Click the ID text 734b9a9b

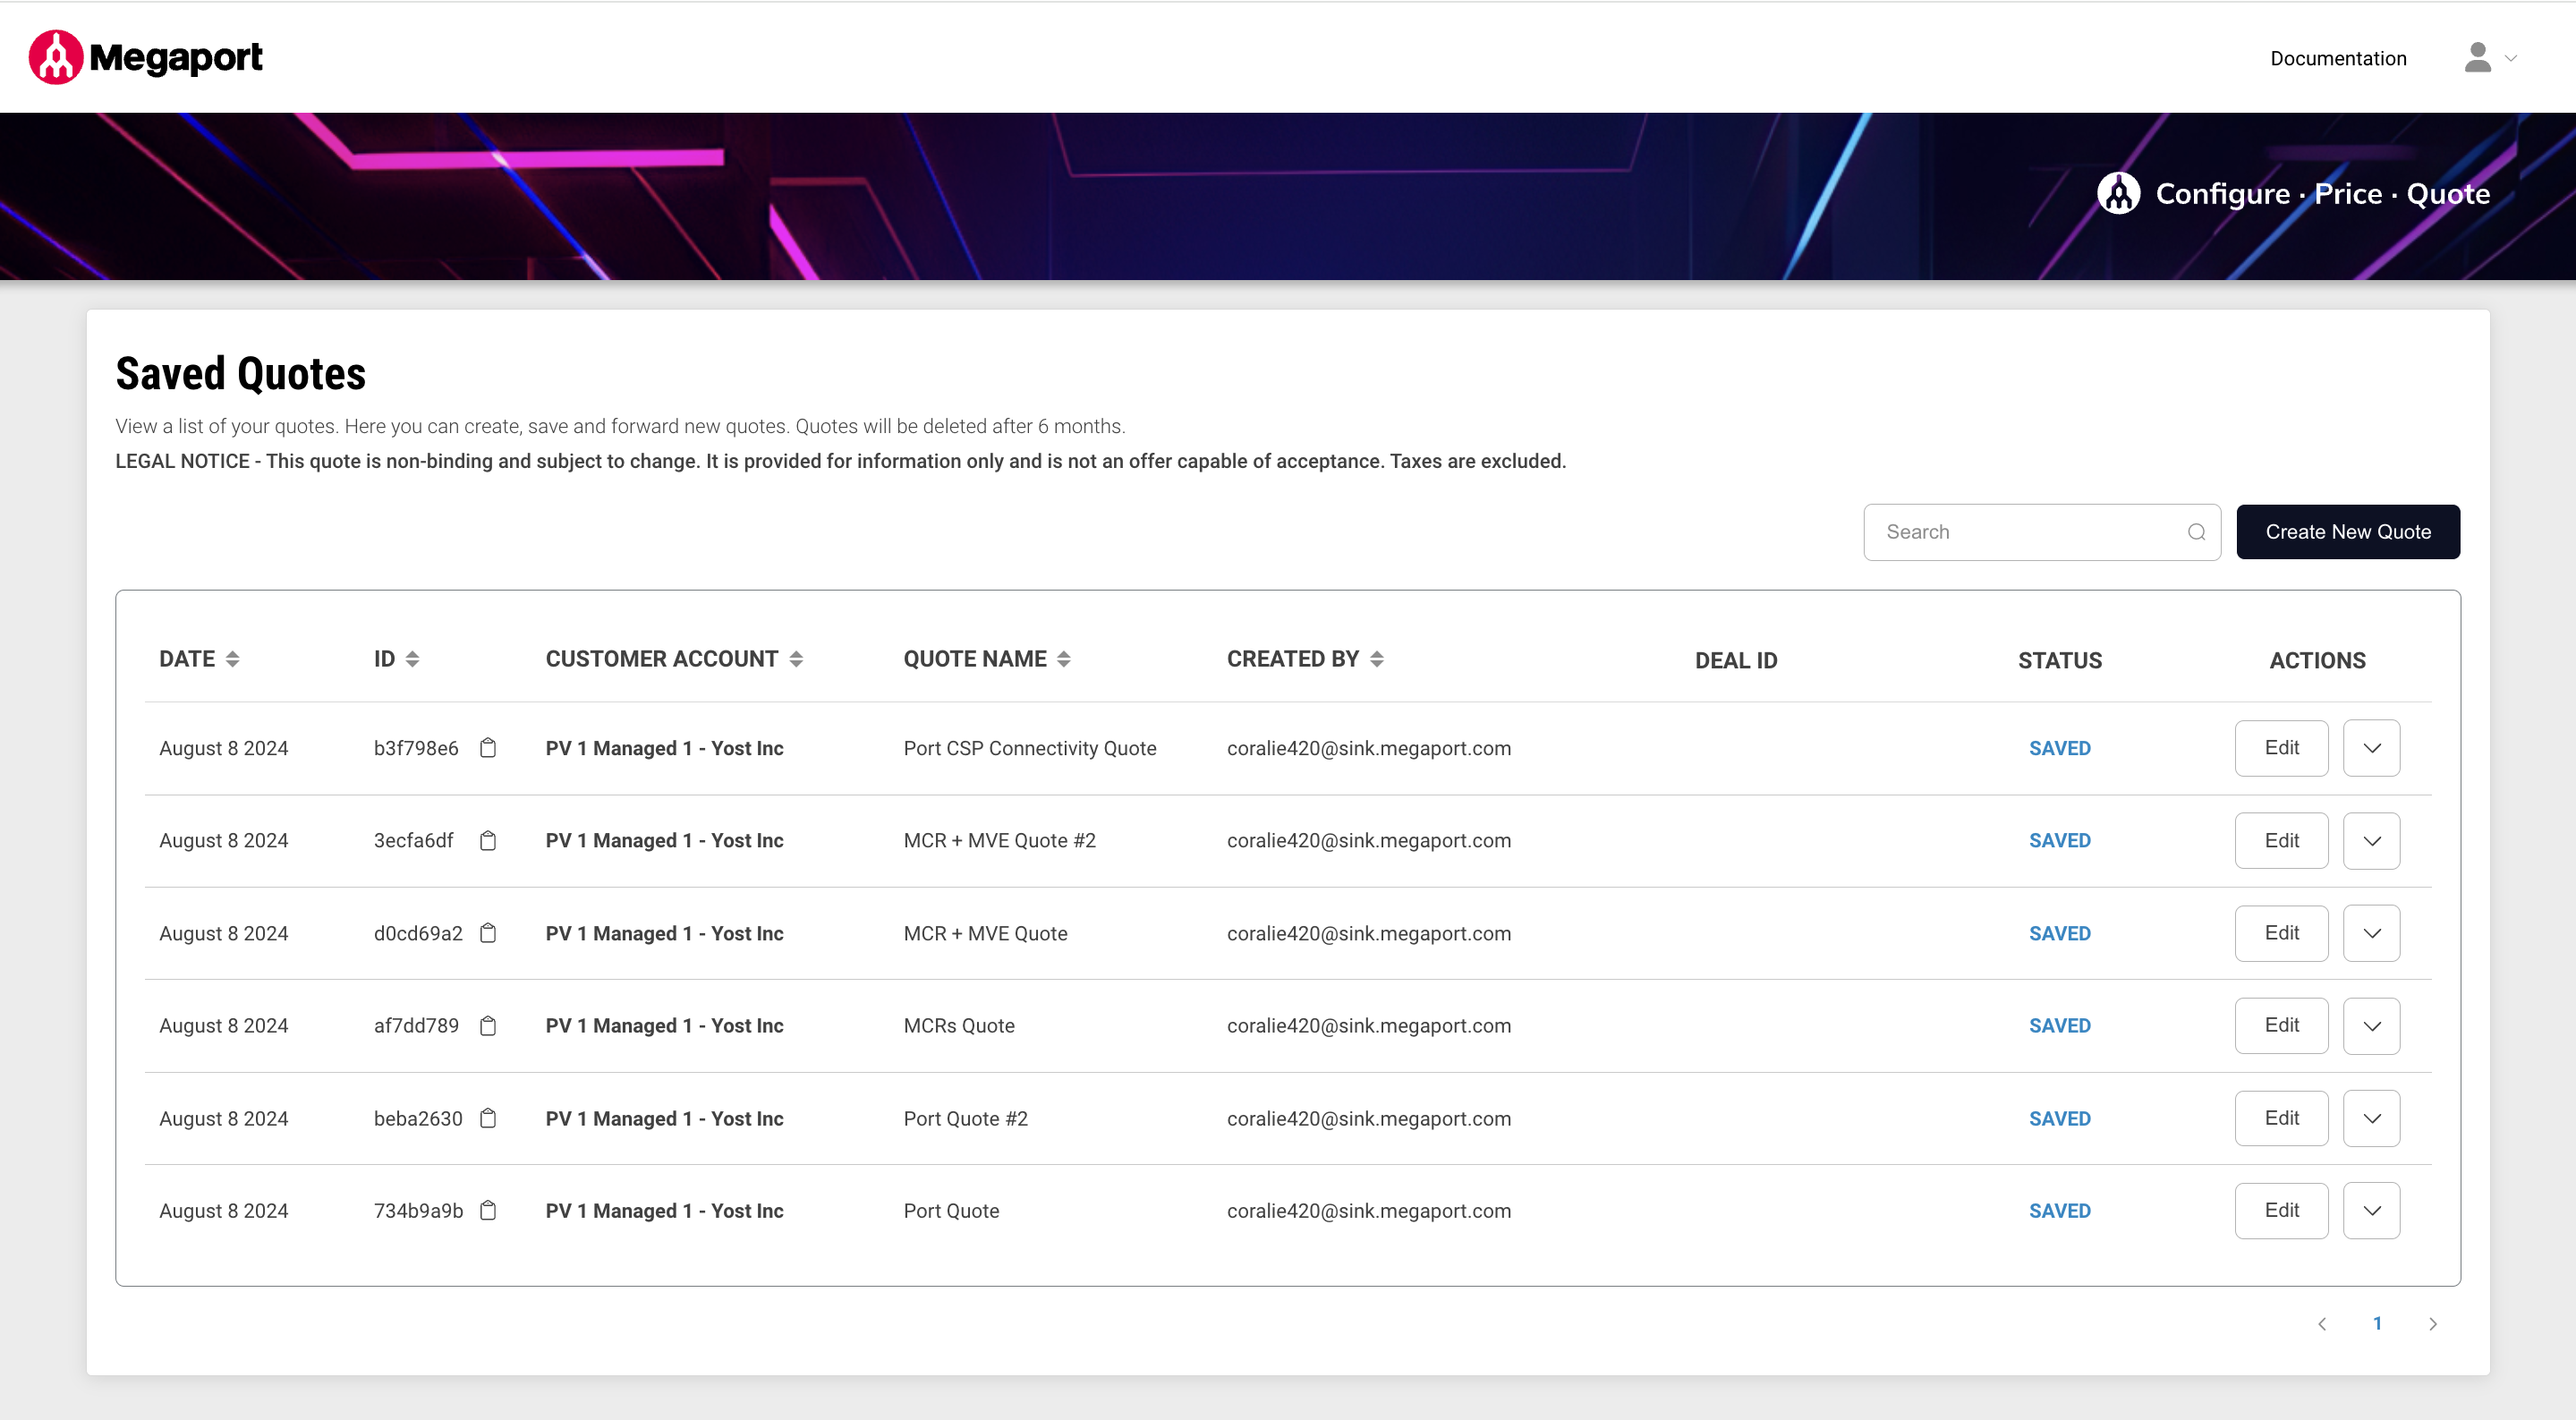(418, 1211)
